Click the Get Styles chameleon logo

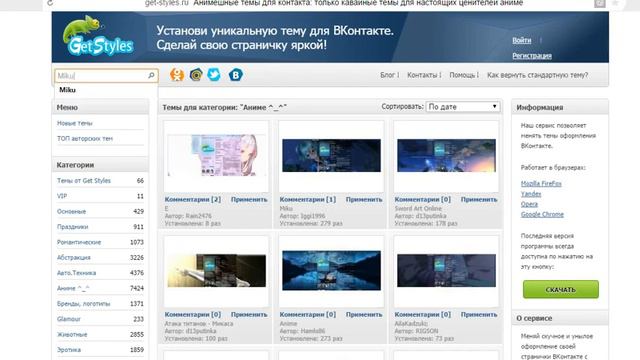click(98, 36)
